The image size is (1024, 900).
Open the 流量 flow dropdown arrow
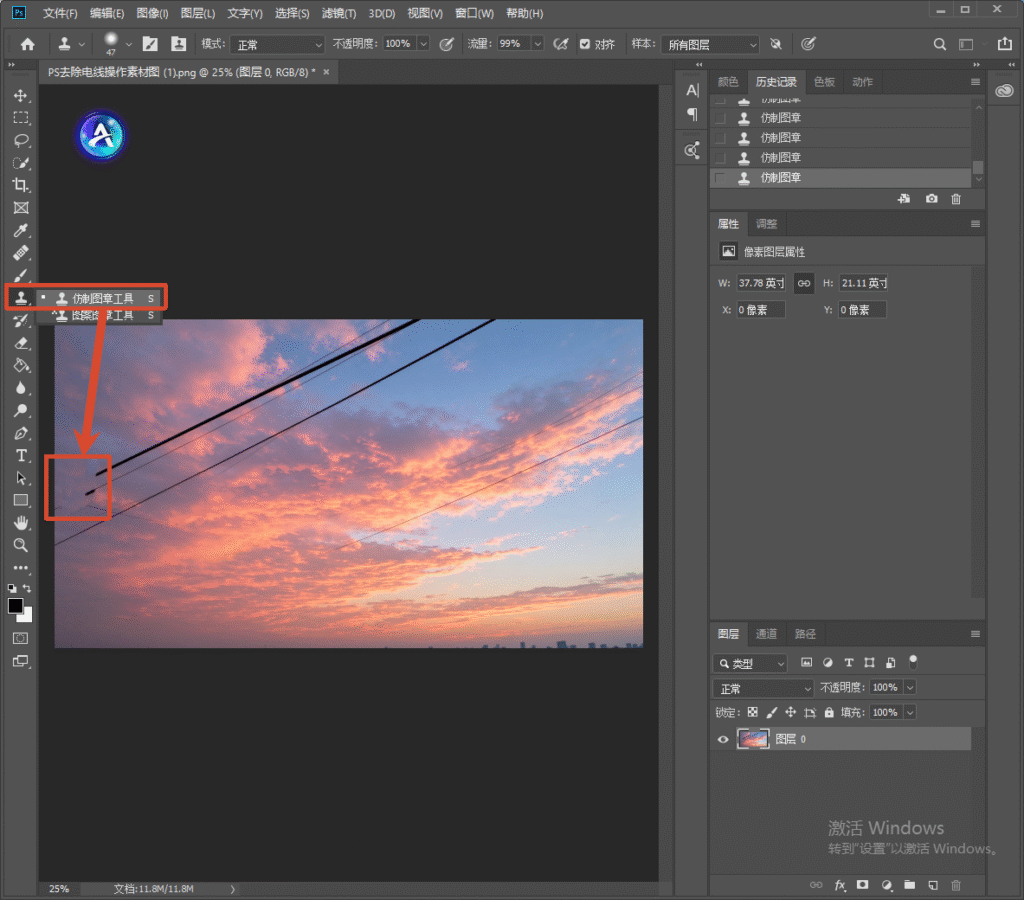click(537, 44)
